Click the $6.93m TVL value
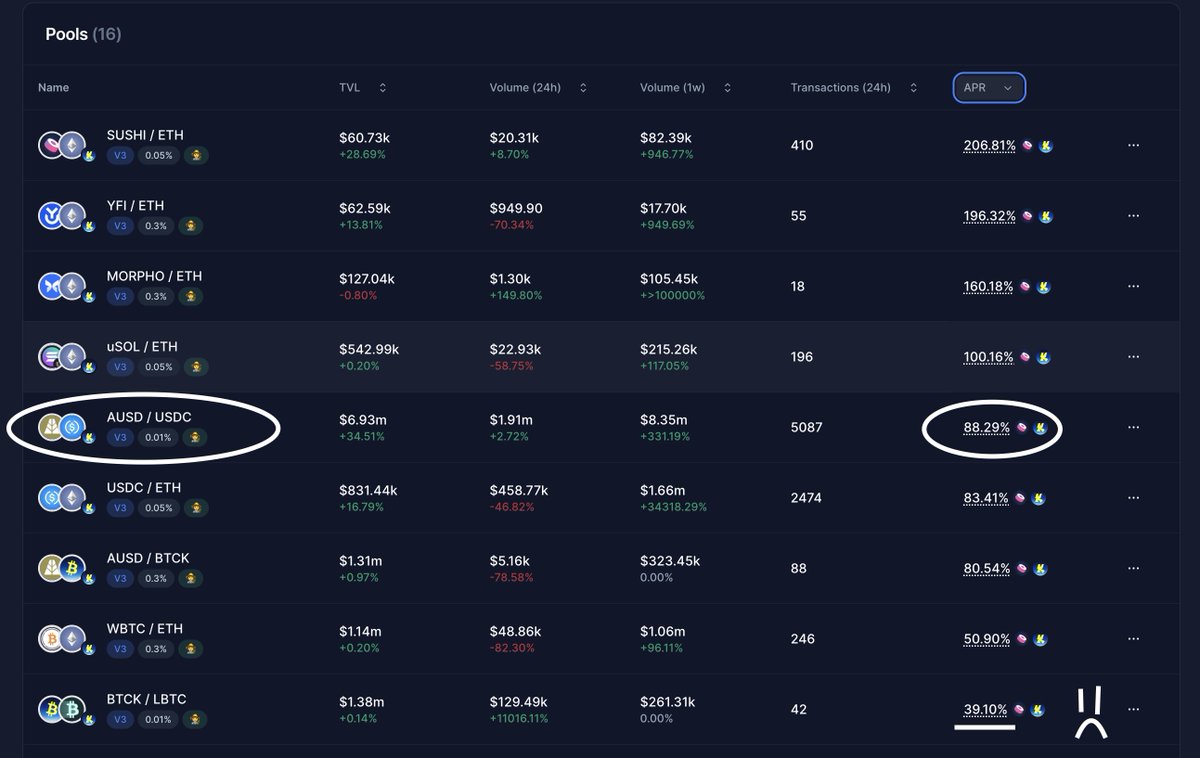This screenshot has width=1200, height=758. pyautogui.click(x=361, y=420)
